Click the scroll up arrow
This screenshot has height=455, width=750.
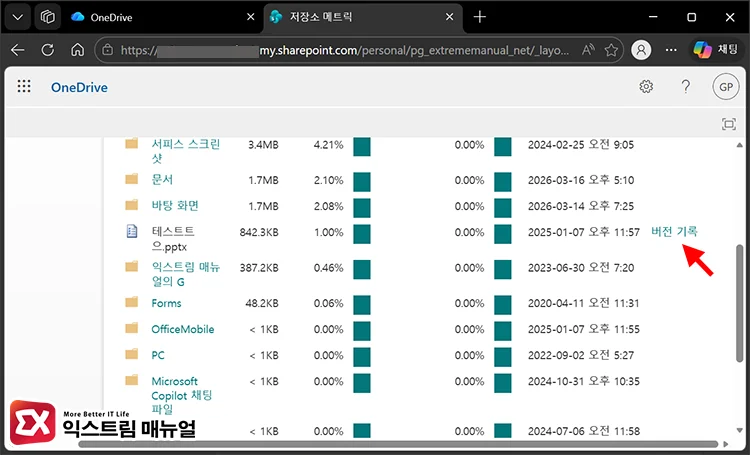click(739, 144)
